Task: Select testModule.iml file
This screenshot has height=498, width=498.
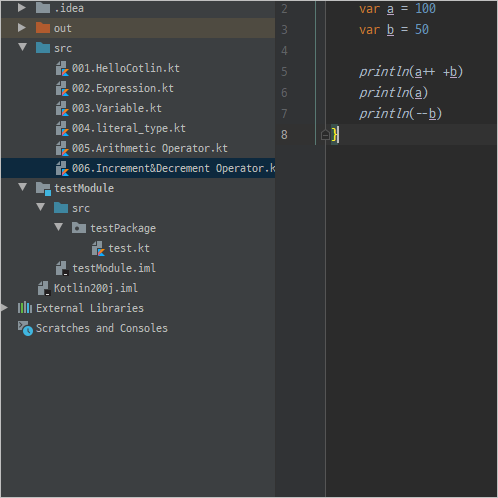Action: click(138, 268)
